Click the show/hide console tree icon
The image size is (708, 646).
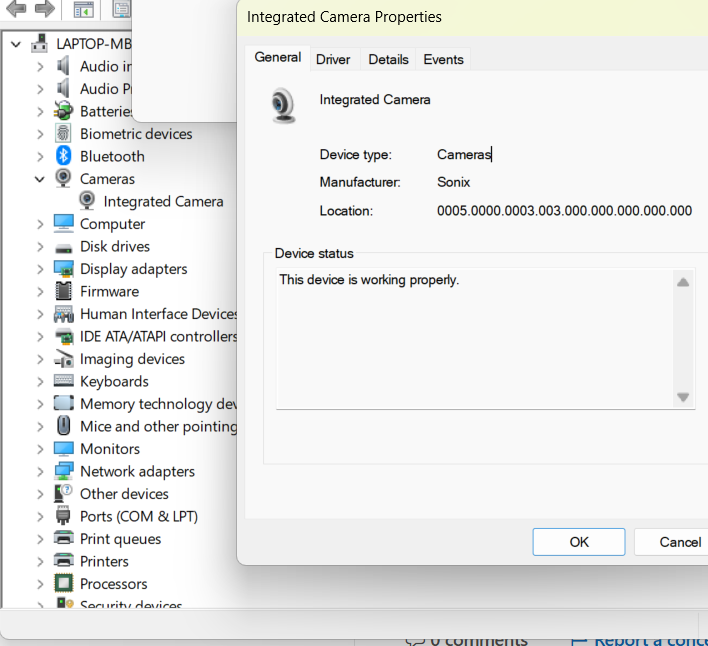pos(84,9)
